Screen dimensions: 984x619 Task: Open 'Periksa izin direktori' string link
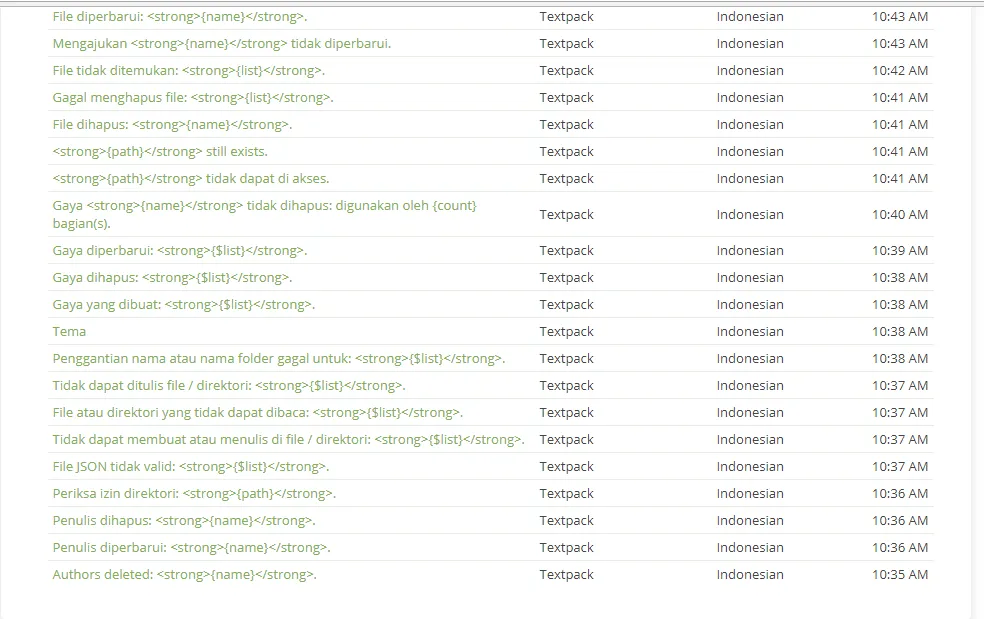coord(194,494)
